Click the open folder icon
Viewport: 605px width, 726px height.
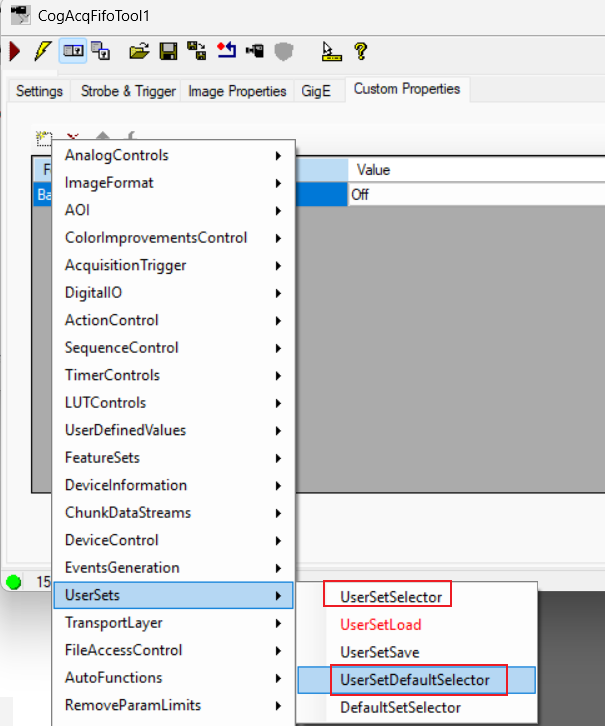point(139,51)
